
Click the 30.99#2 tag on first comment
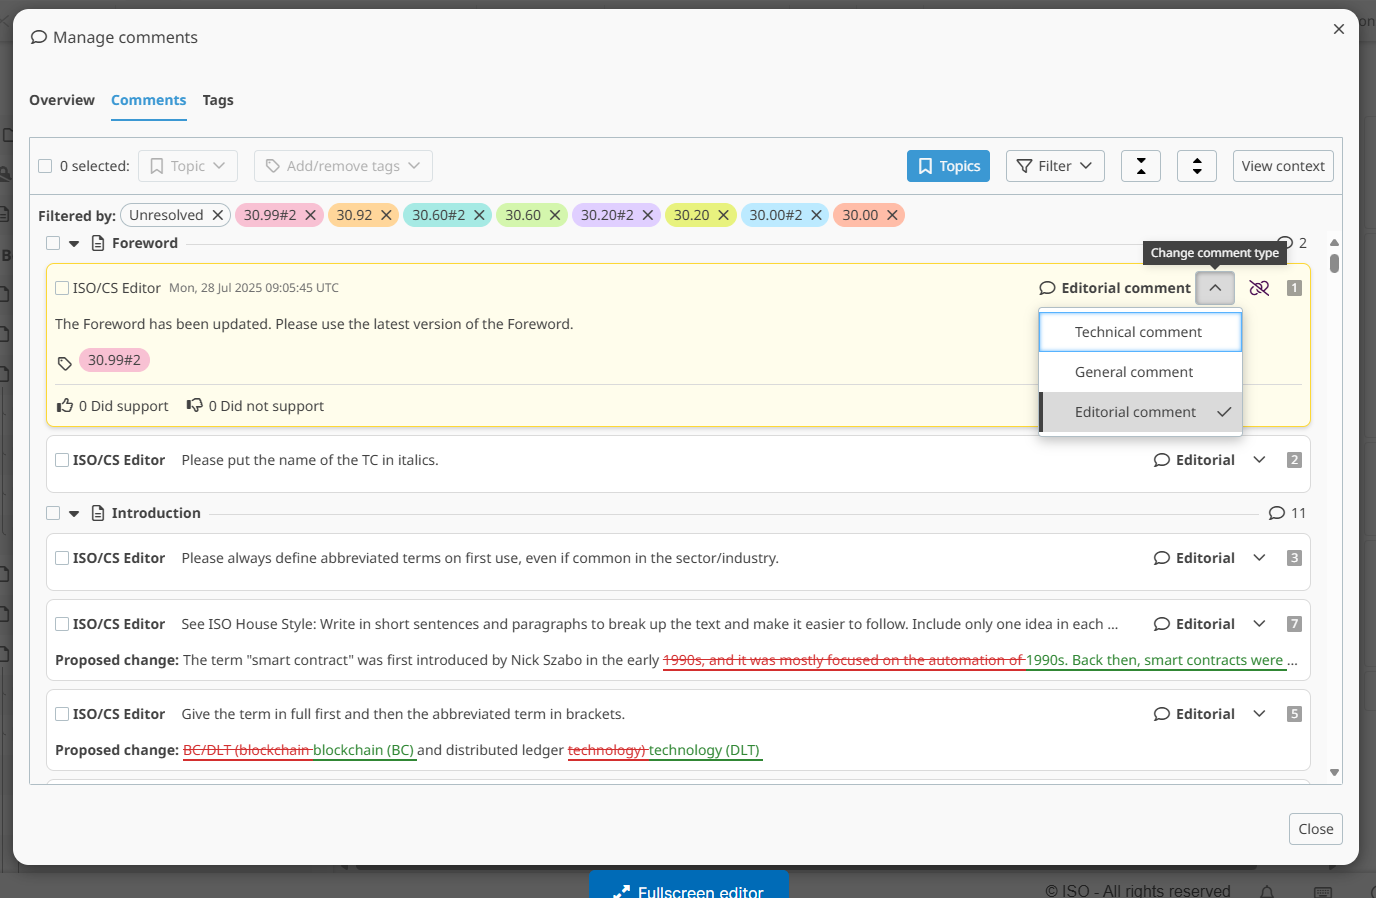114,360
